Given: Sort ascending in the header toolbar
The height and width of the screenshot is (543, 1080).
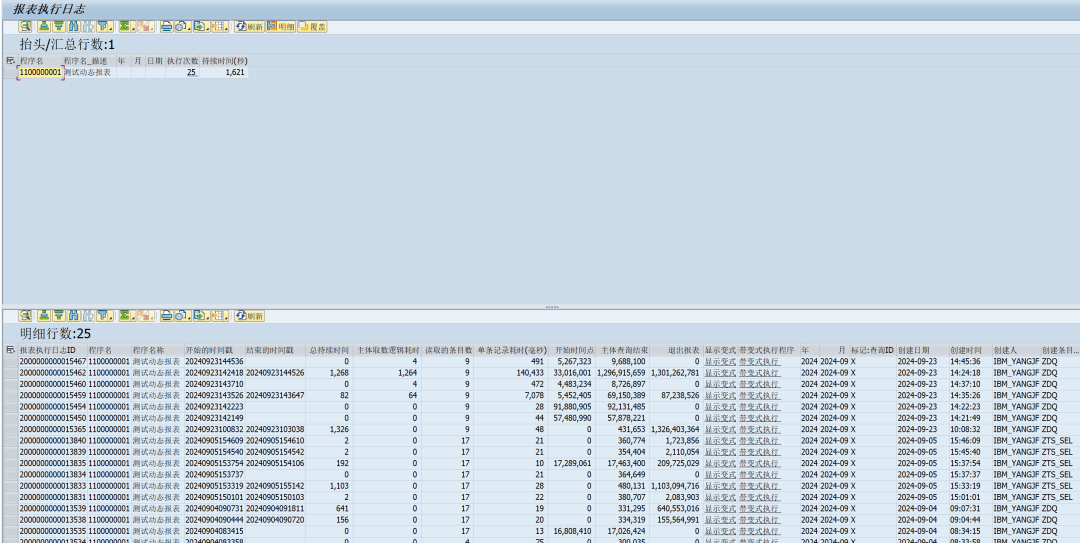Looking at the screenshot, I should 44,27.
